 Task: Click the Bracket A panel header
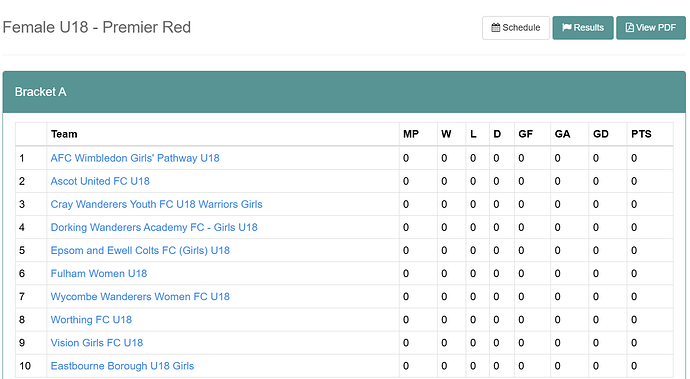tap(344, 92)
